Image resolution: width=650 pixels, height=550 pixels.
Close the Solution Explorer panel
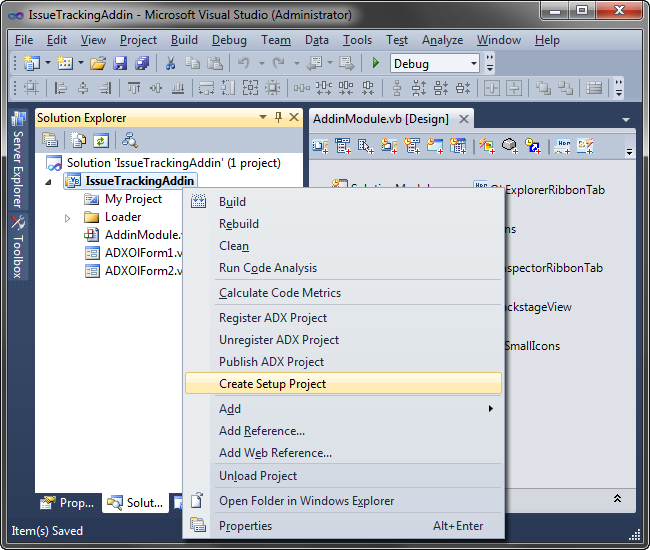coord(294,118)
